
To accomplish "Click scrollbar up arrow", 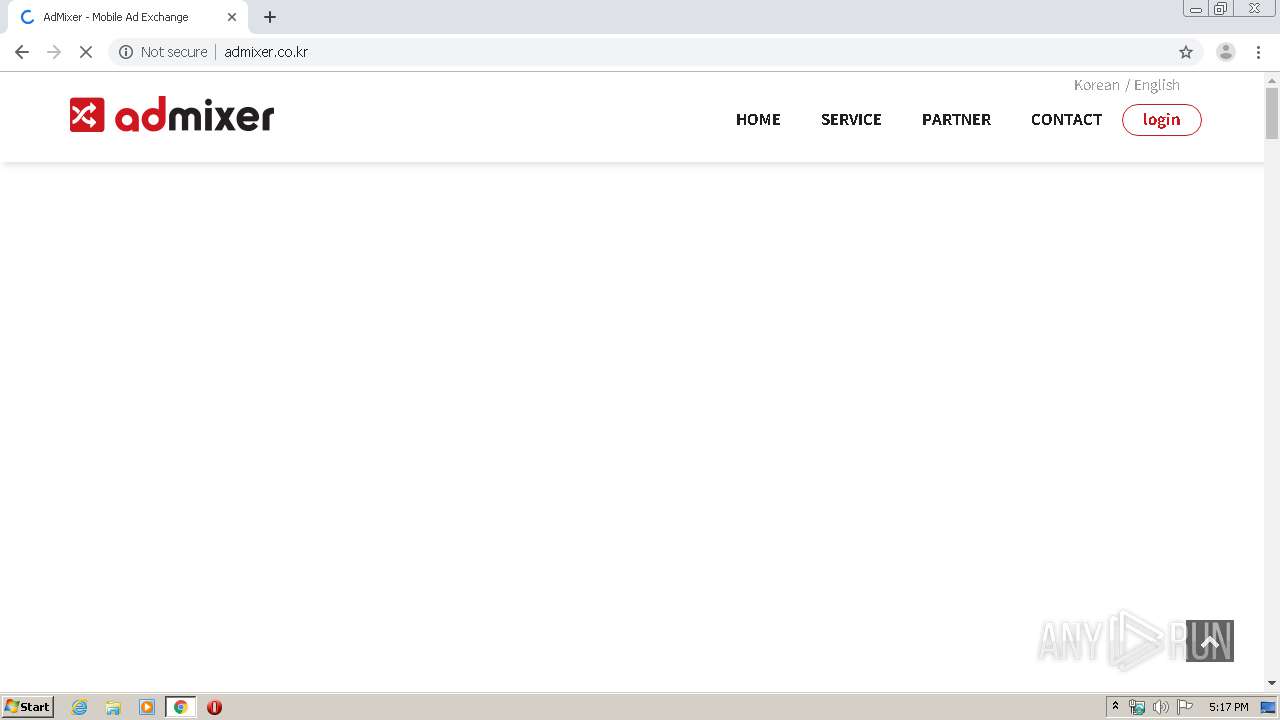I will (1272, 79).
